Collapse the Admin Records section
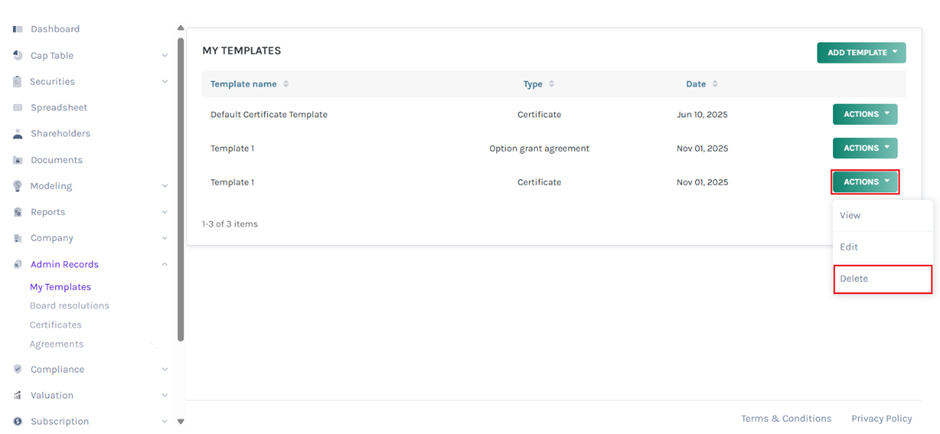The image size is (940, 434). [165, 264]
